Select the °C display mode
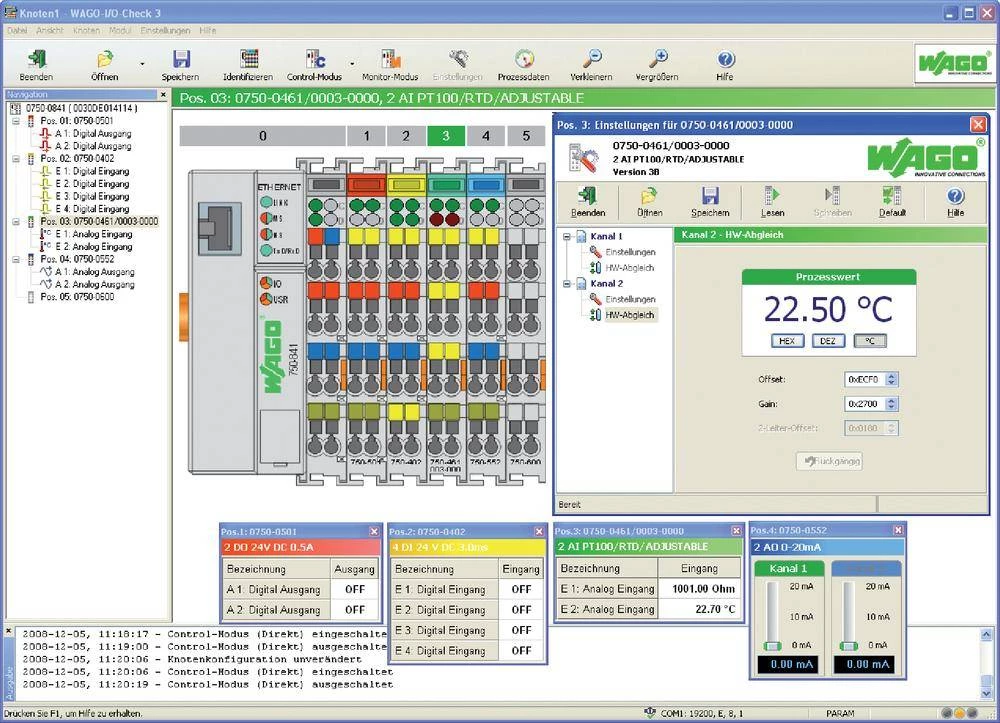Image resolution: width=1000 pixels, height=723 pixels. click(x=868, y=340)
